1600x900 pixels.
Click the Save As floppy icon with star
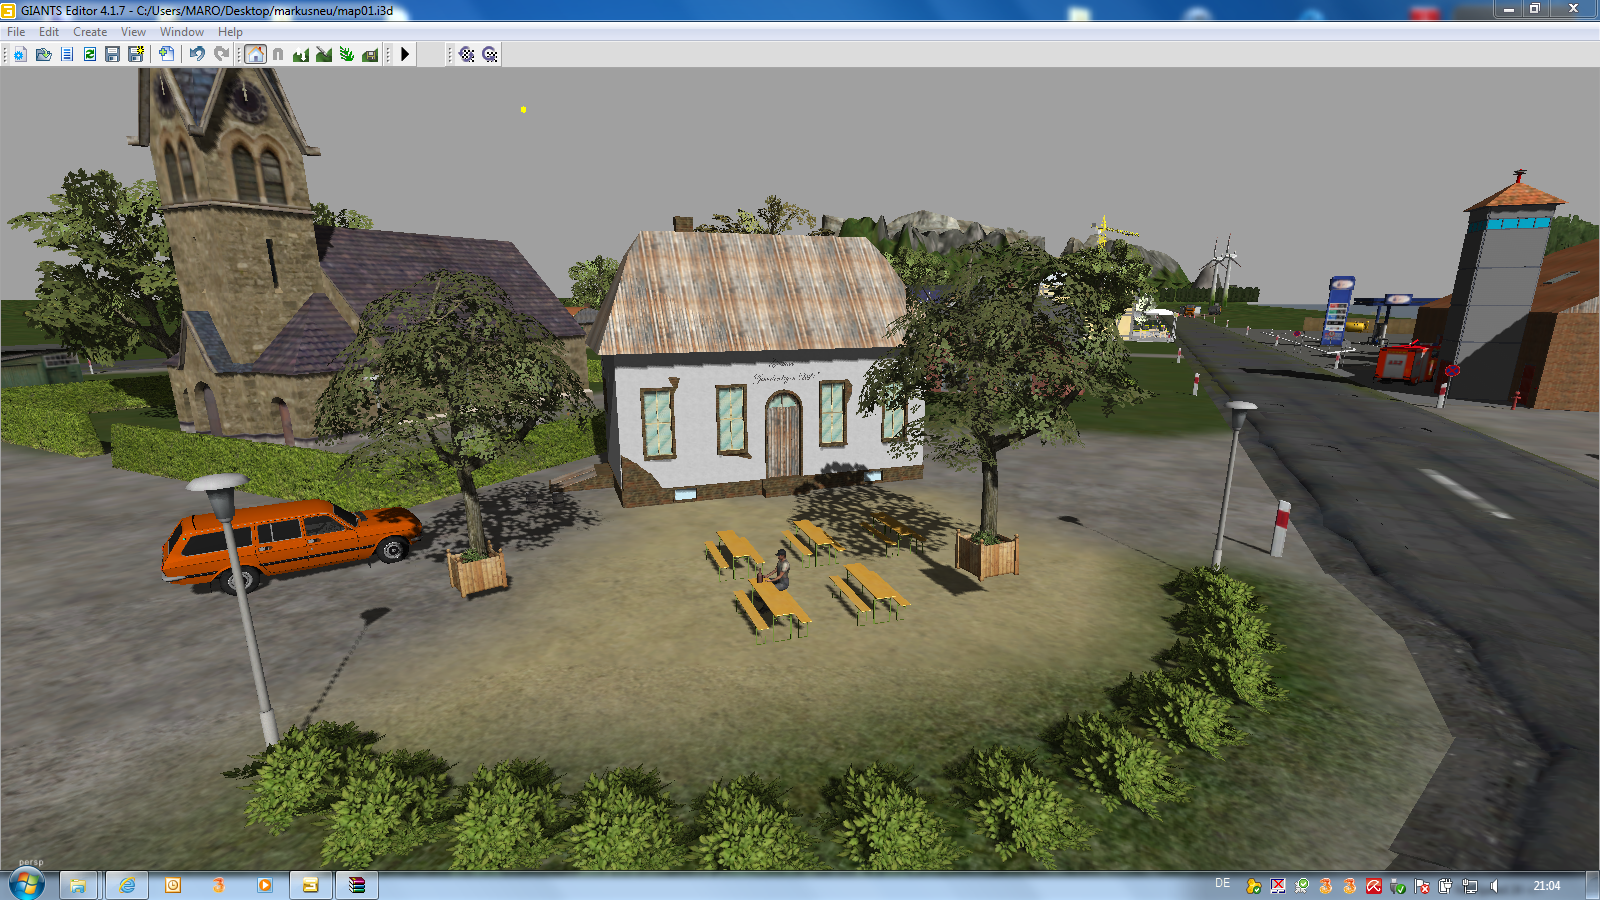click(135, 54)
